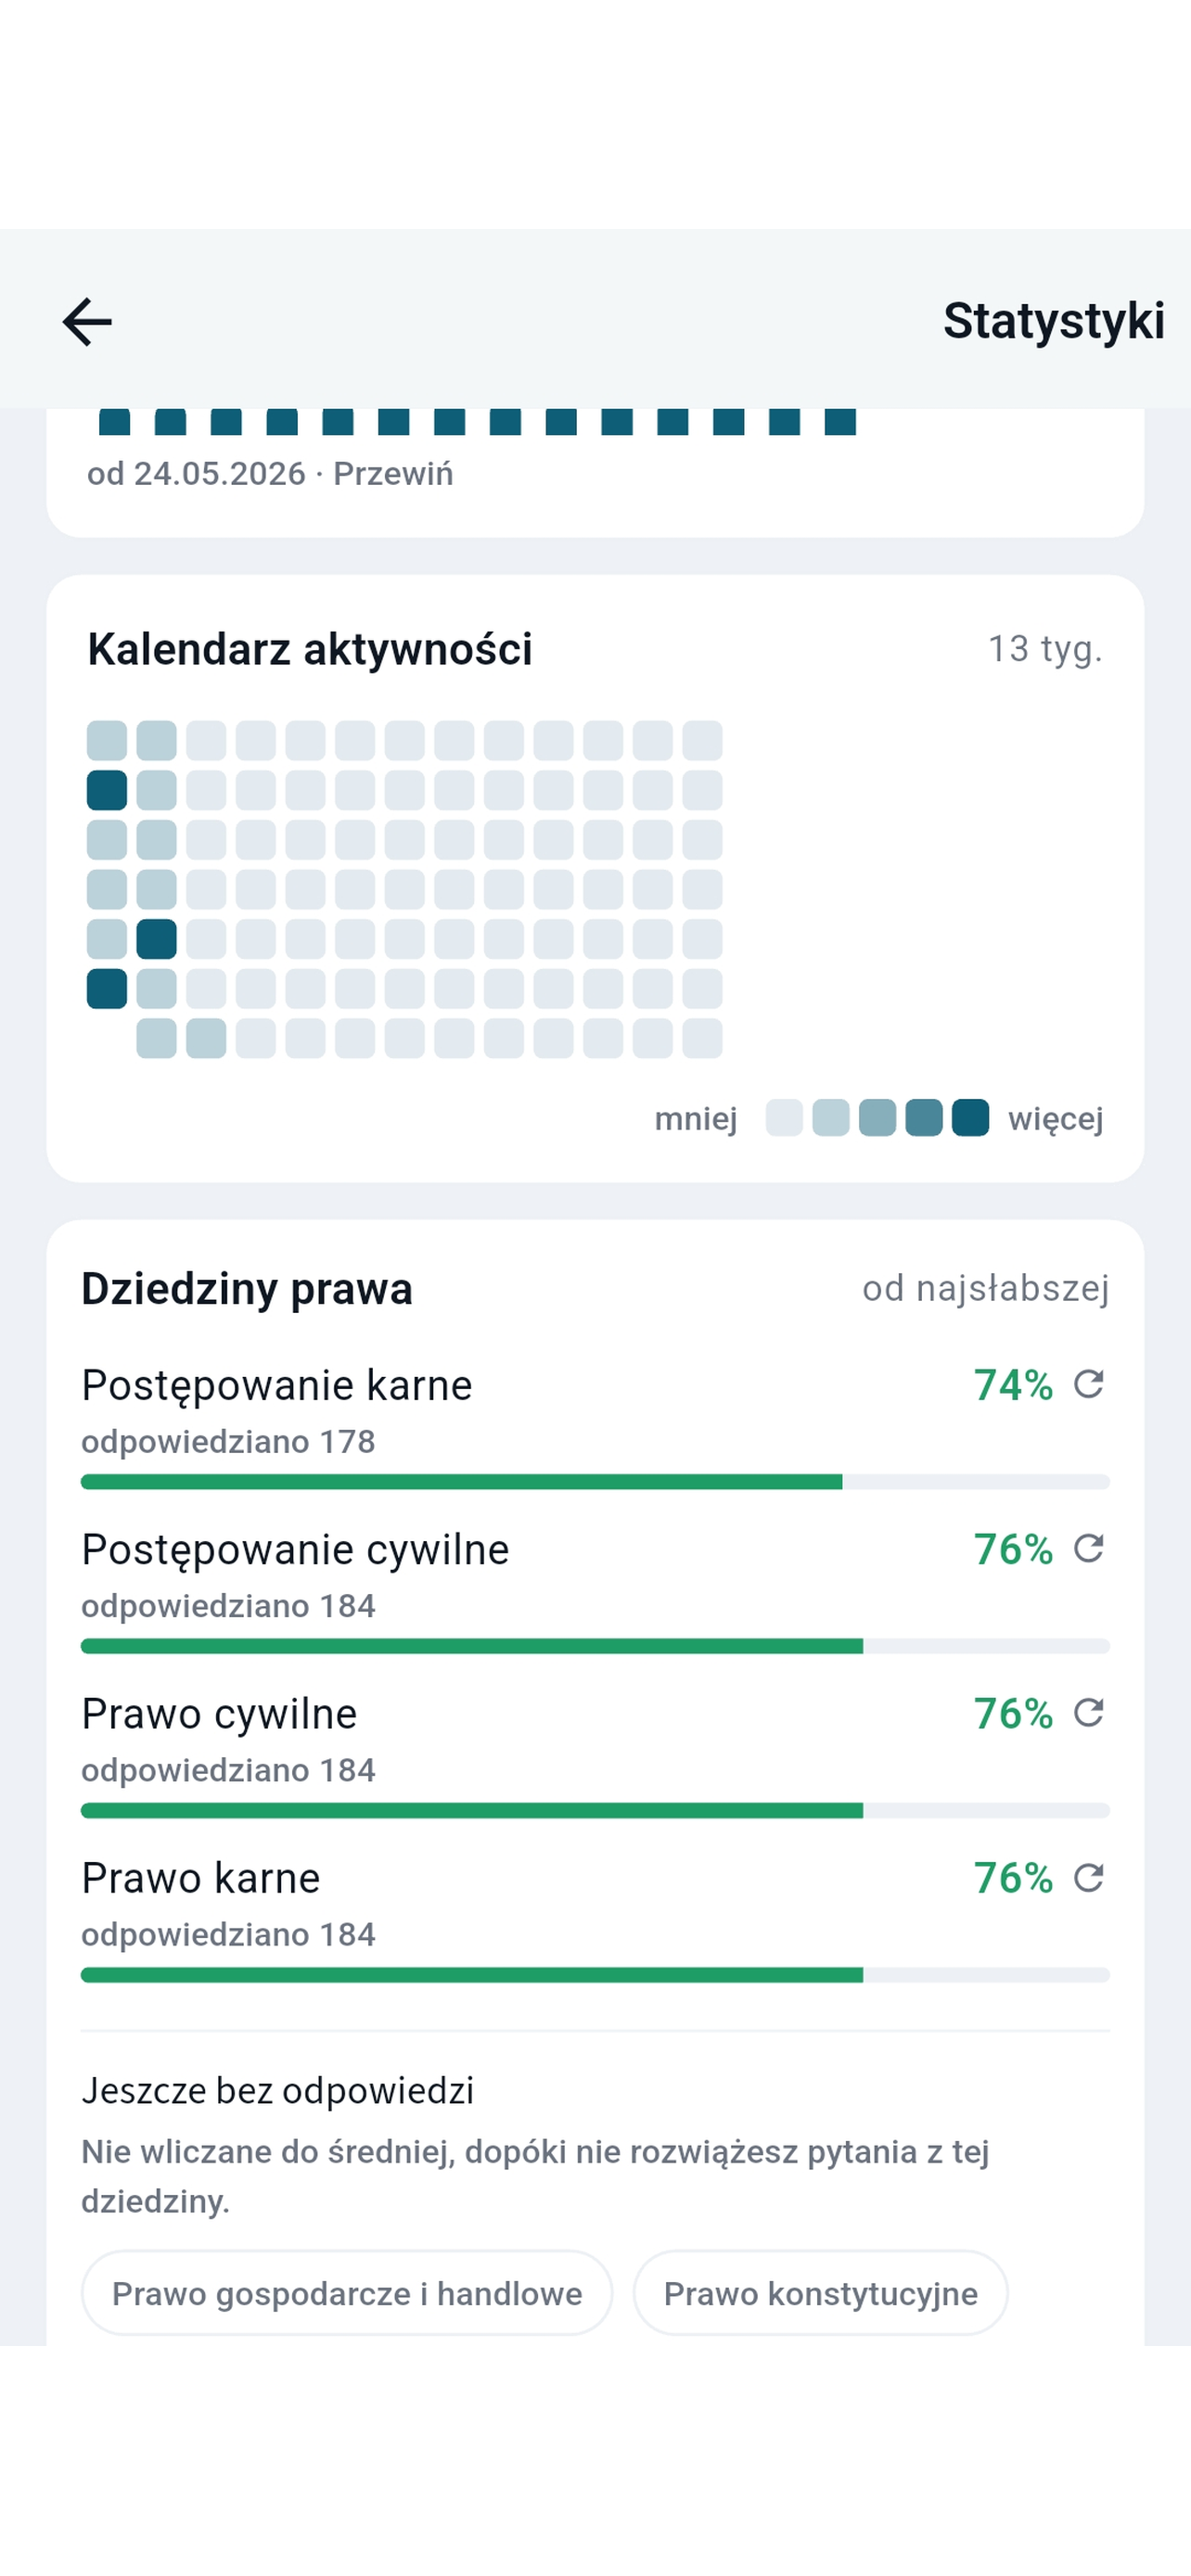Click the Postępowanie cywilne progress bar
The image size is (1191, 2576).
click(x=595, y=1646)
